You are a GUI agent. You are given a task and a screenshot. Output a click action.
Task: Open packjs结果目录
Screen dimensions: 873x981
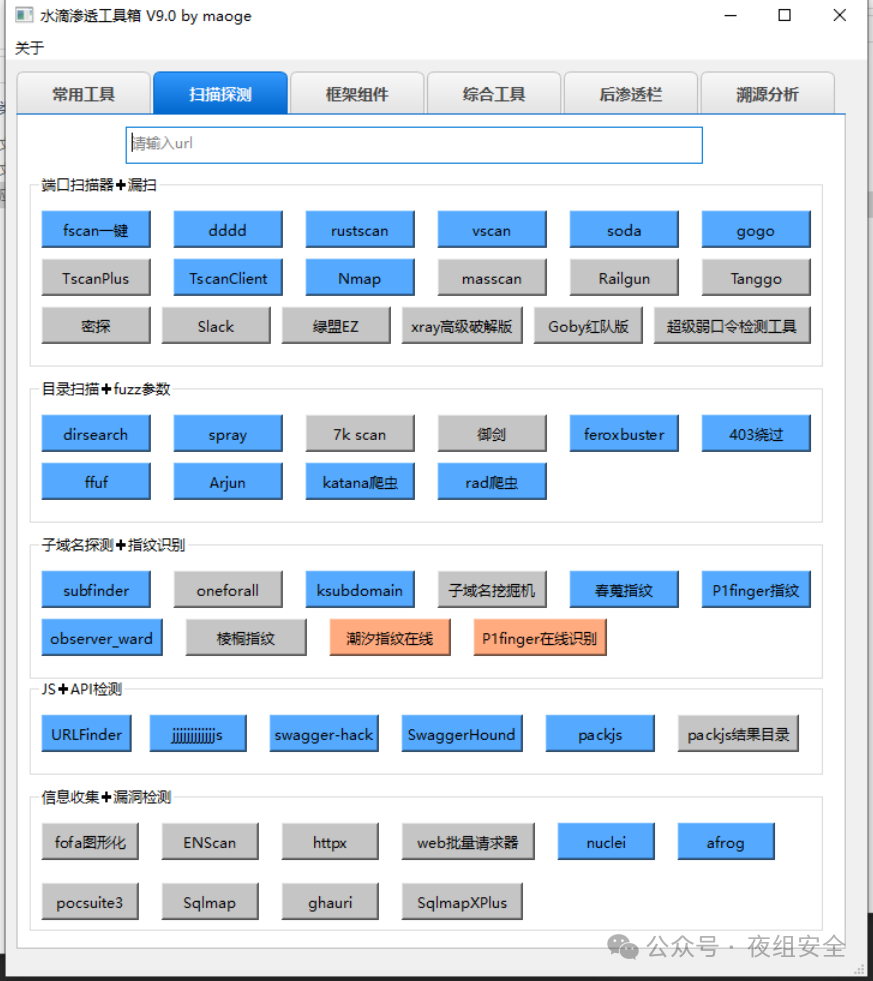[x=738, y=733]
